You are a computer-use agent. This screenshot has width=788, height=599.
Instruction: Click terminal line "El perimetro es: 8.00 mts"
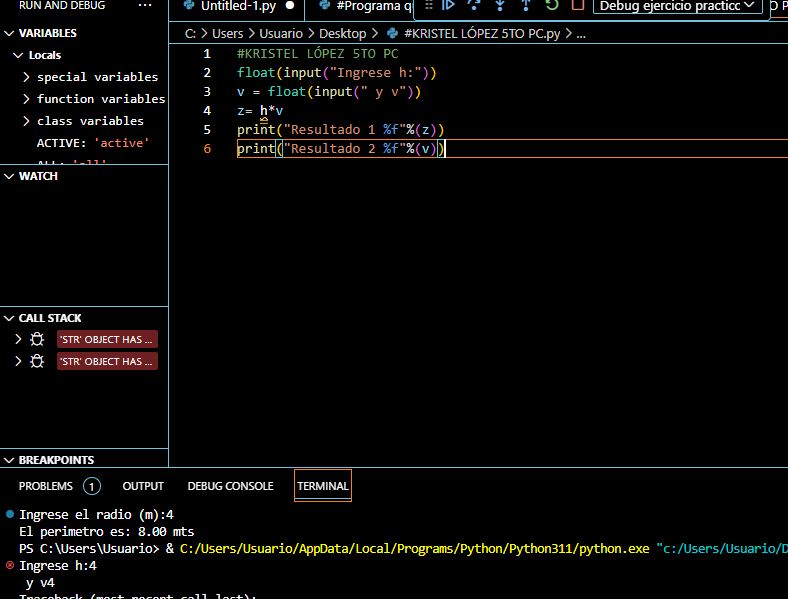coord(107,532)
